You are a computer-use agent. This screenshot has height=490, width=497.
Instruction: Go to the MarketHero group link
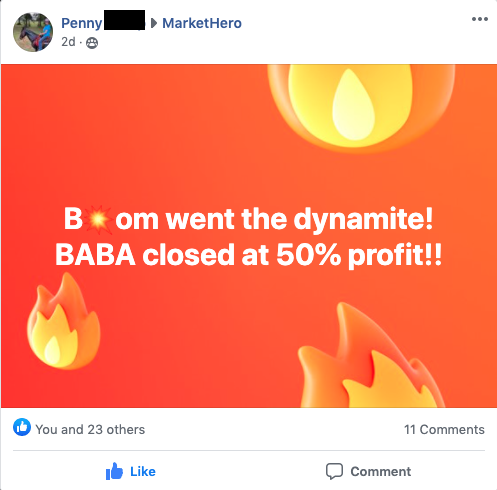point(202,23)
